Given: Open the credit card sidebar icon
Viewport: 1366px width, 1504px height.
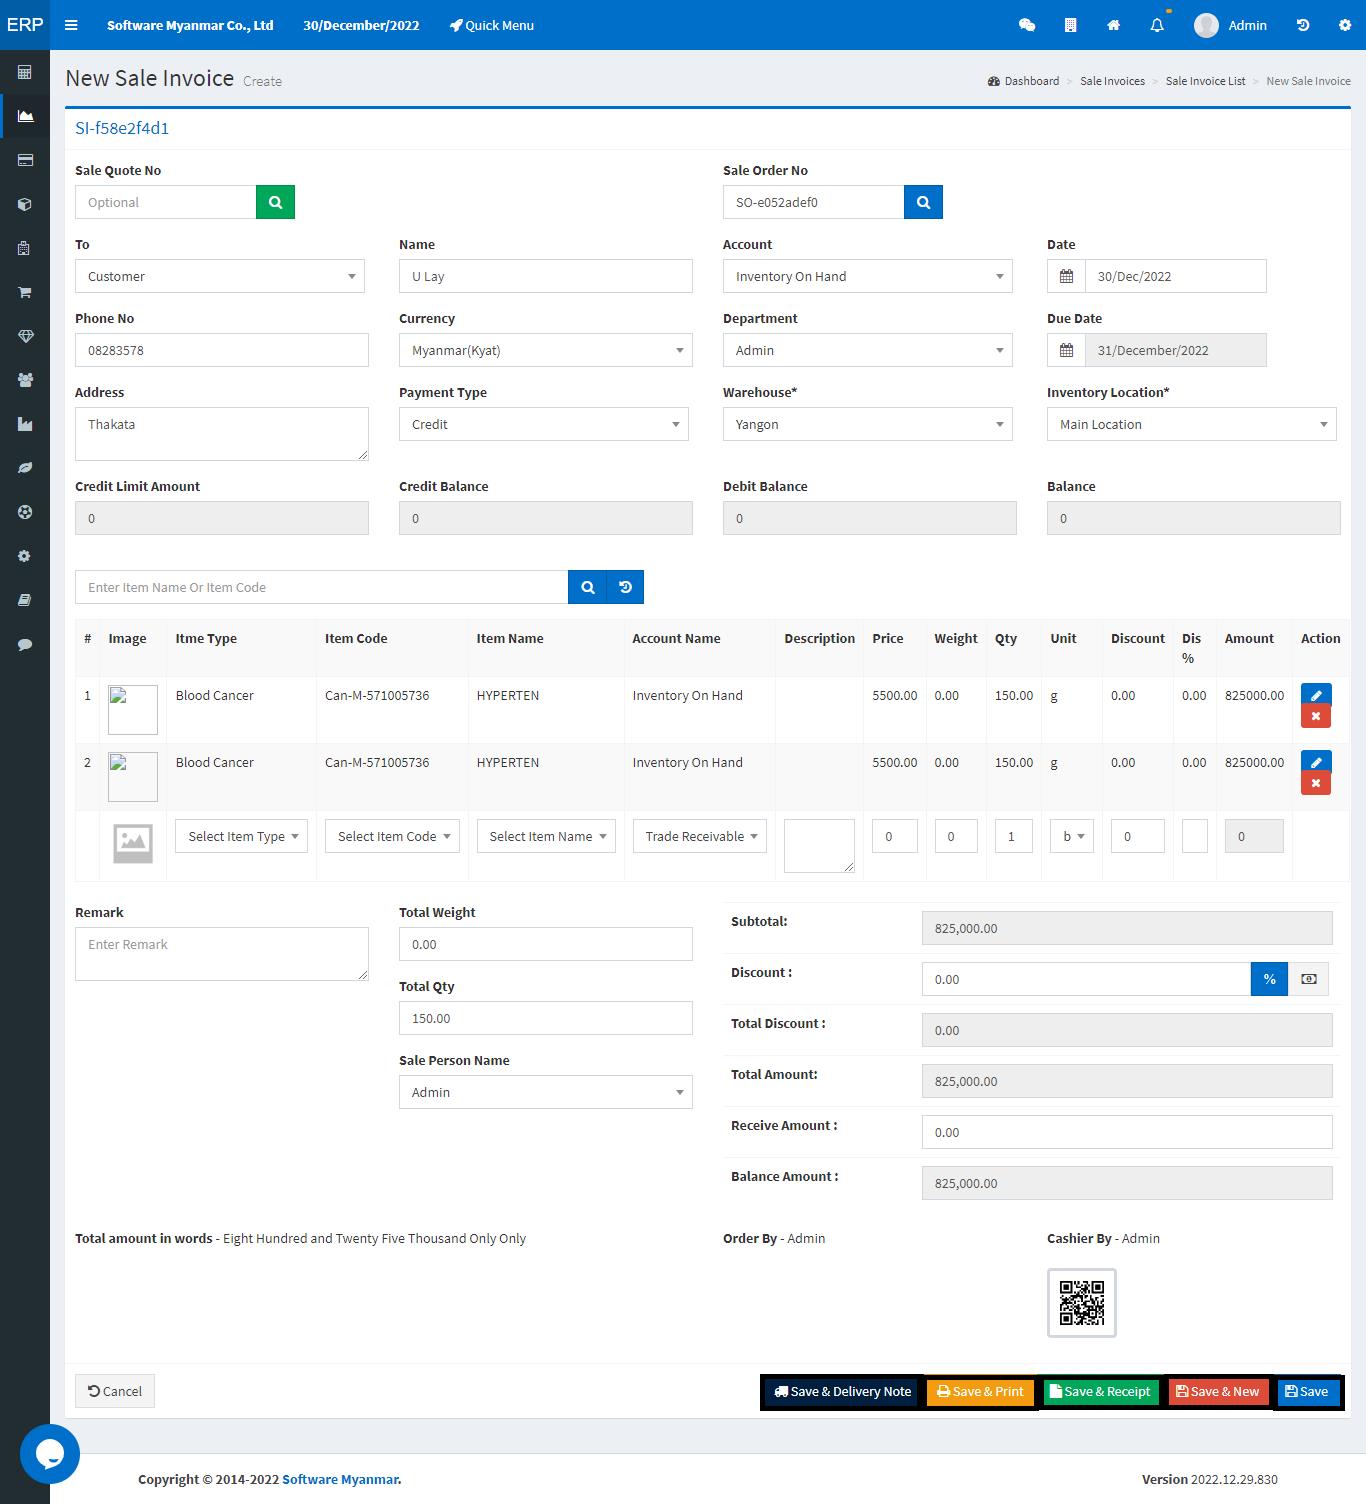Looking at the screenshot, I should point(25,160).
